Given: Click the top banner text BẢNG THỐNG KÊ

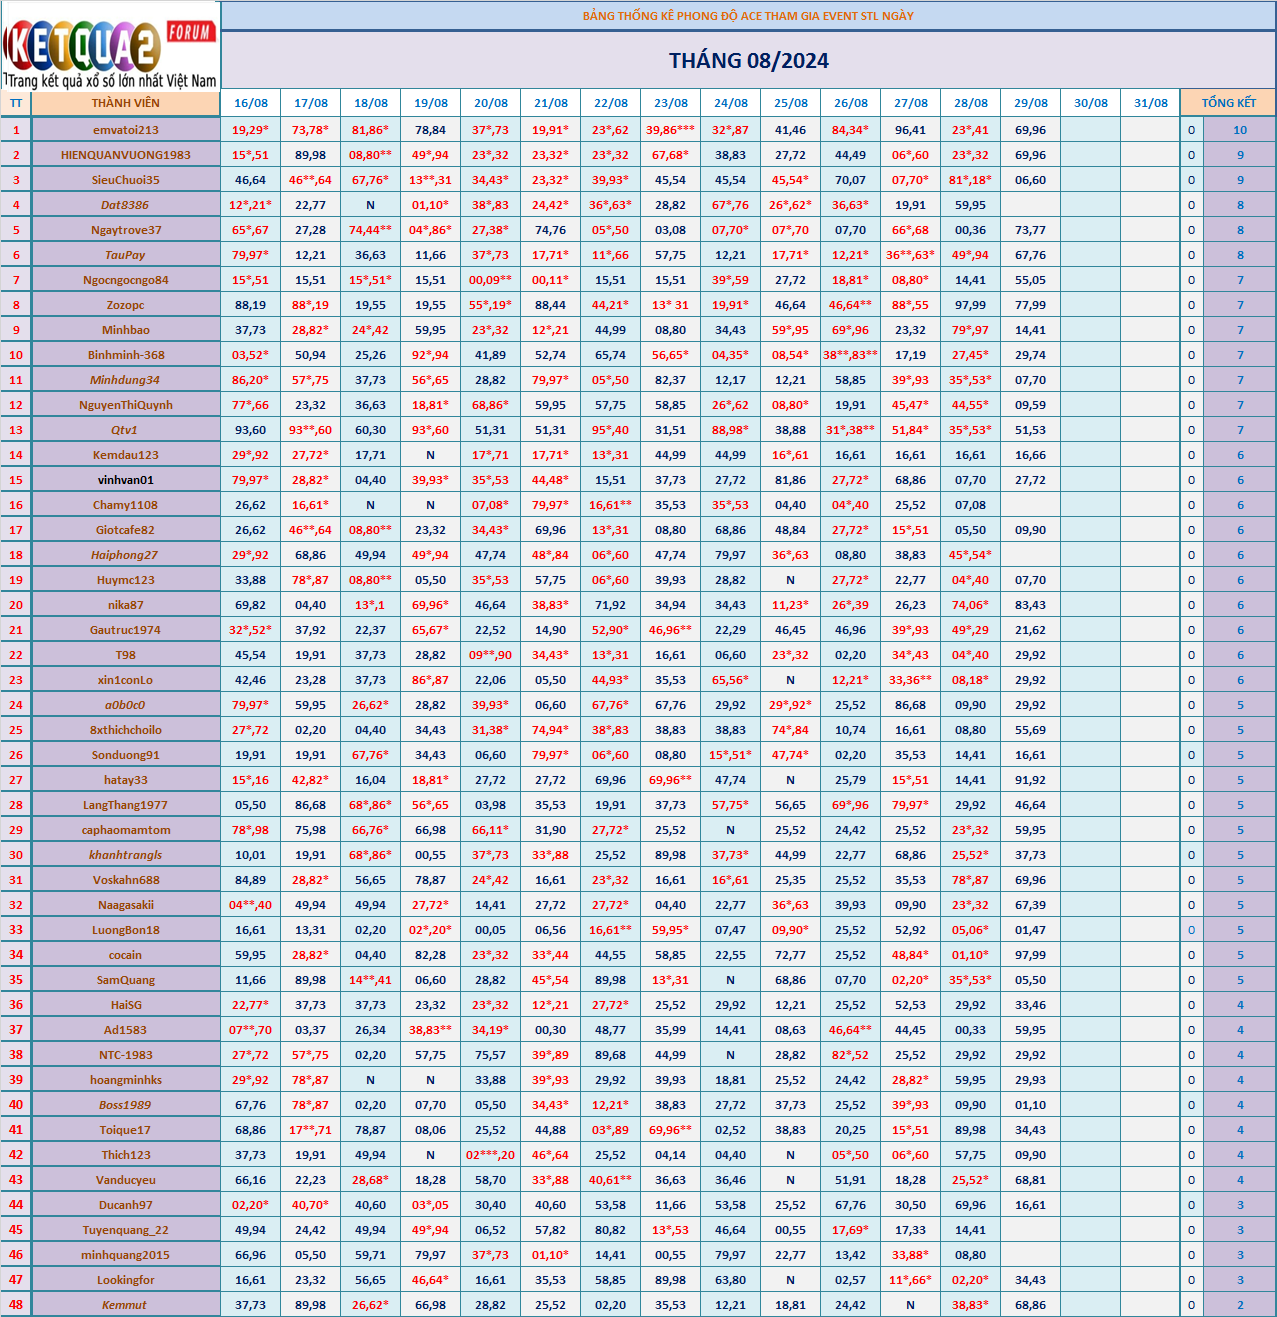Looking at the screenshot, I should 748,16.
